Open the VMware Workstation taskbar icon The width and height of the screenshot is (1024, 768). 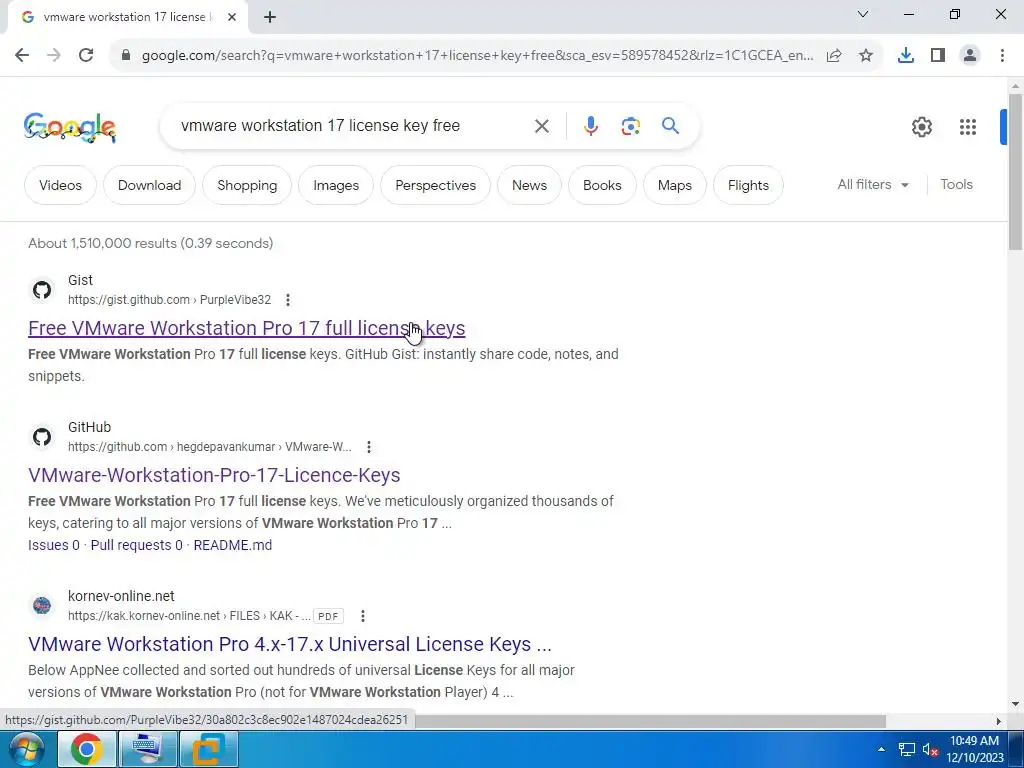(208, 749)
